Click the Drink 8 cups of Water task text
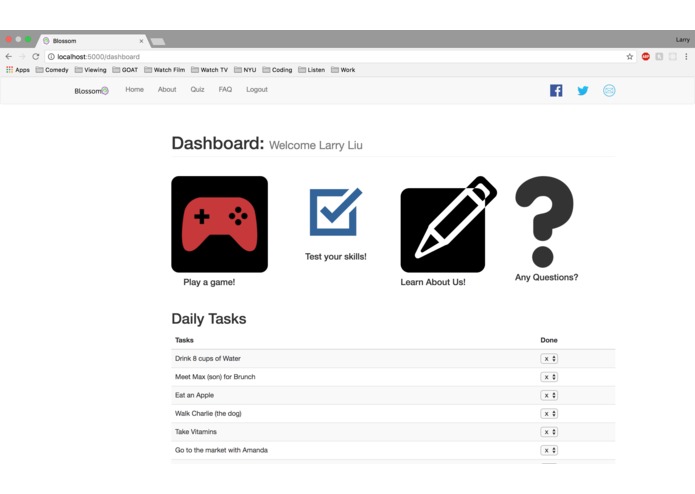 pyautogui.click(x=207, y=358)
